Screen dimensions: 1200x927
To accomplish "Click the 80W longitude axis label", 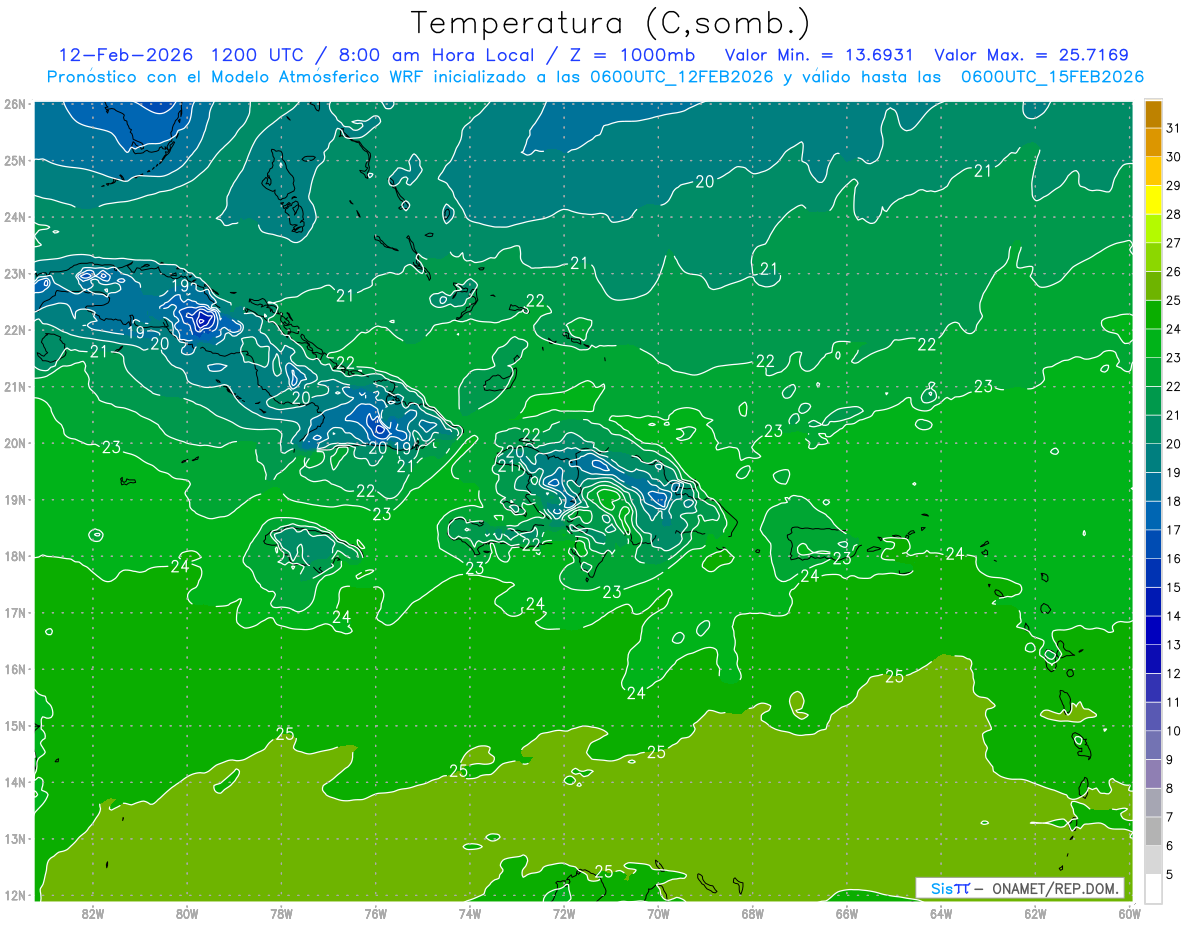I will pyautogui.click(x=187, y=912).
